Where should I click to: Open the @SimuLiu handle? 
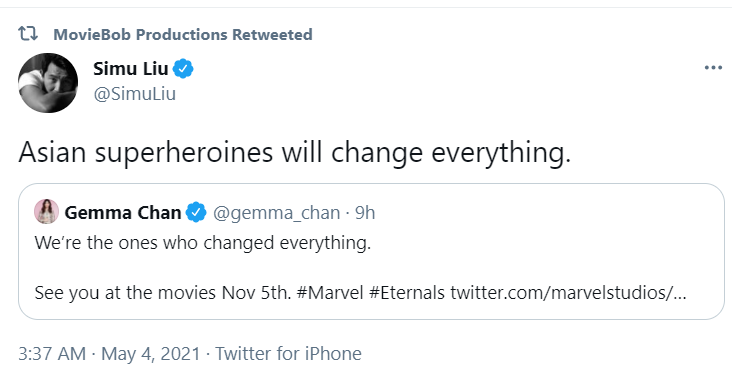(134, 94)
